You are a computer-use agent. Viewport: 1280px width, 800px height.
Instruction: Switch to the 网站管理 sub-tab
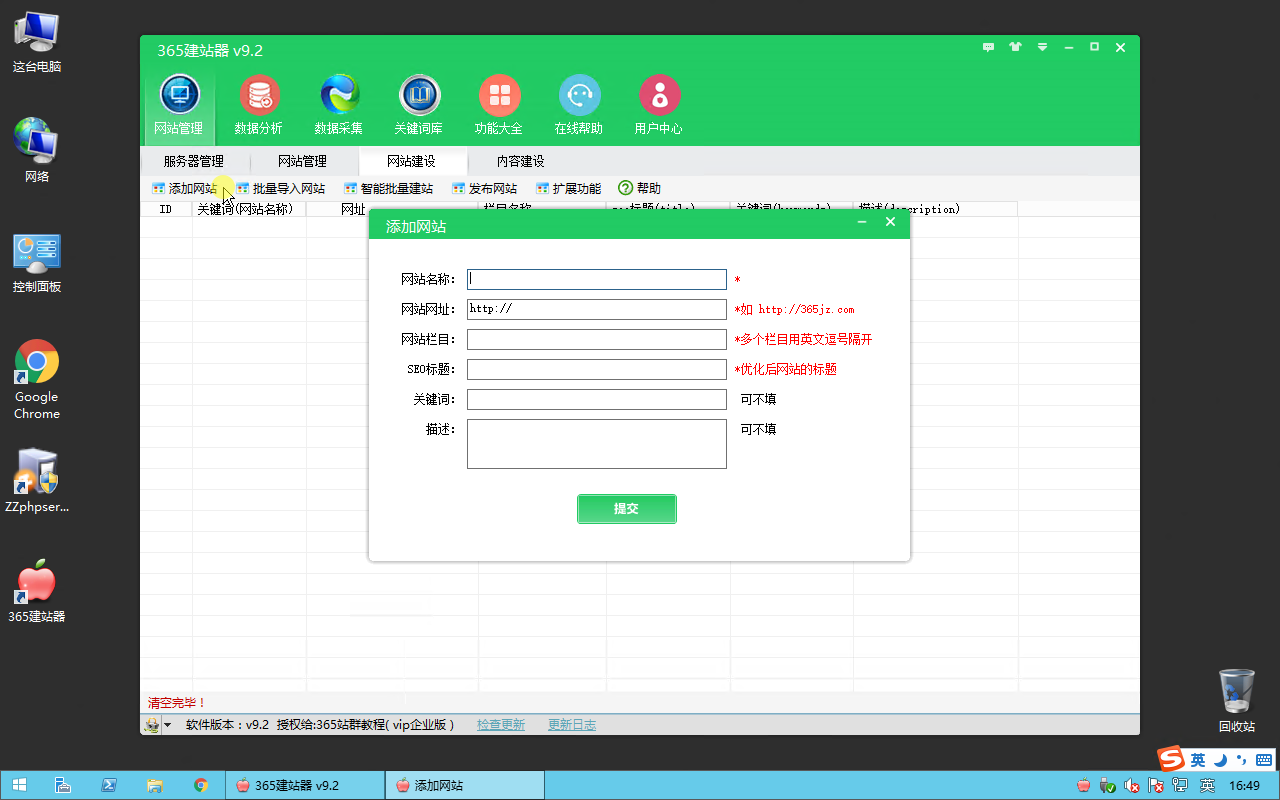[x=302, y=161]
